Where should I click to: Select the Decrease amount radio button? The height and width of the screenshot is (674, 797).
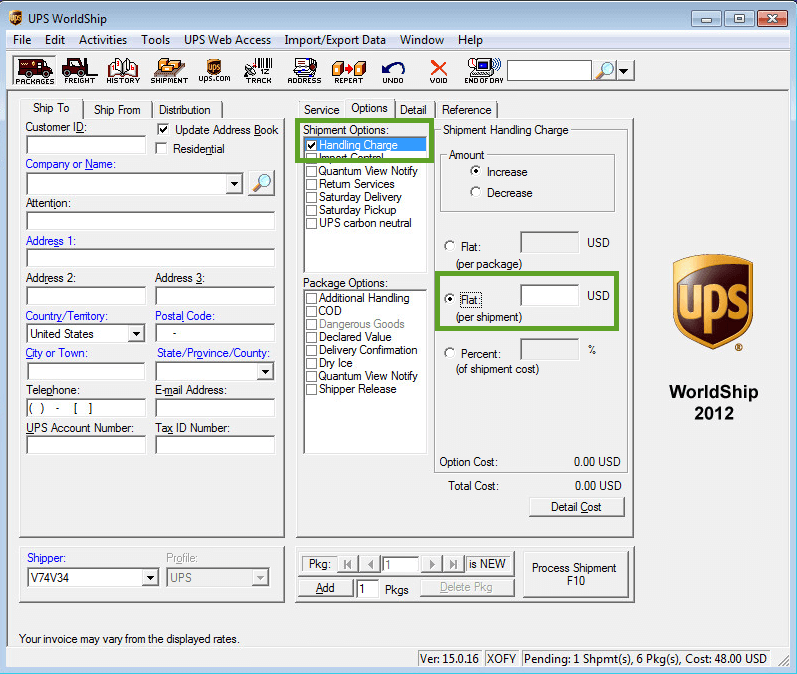click(x=475, y=192)
